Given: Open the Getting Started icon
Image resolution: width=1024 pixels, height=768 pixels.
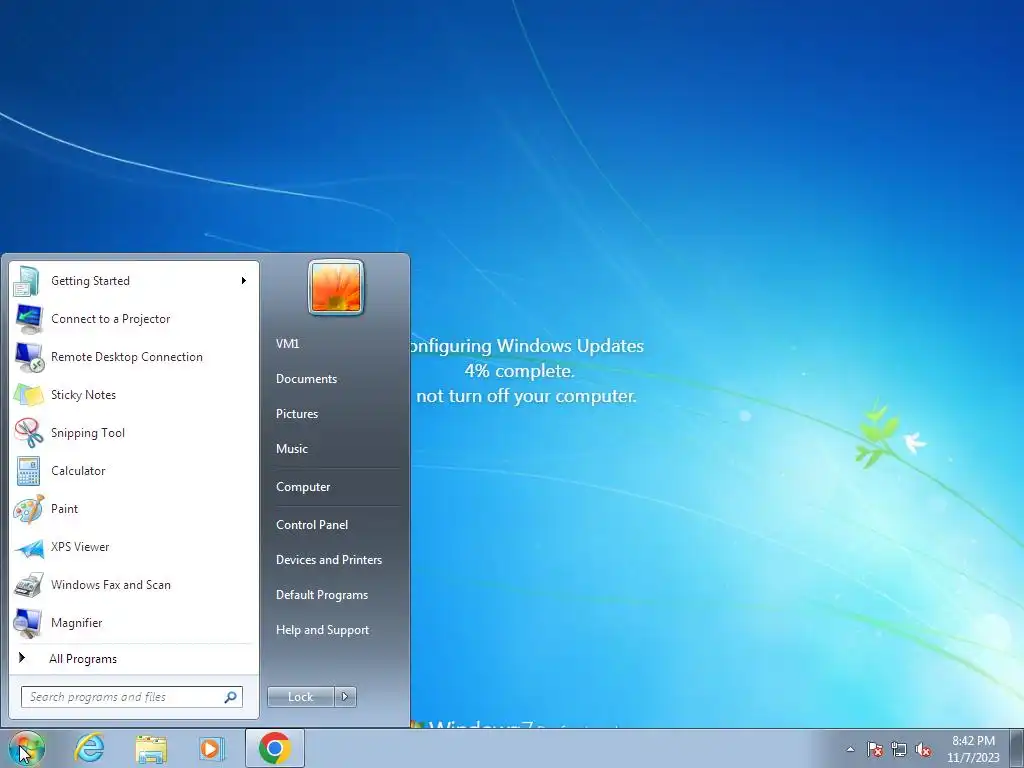Looking at the screenshot, I should pos(27,281).
